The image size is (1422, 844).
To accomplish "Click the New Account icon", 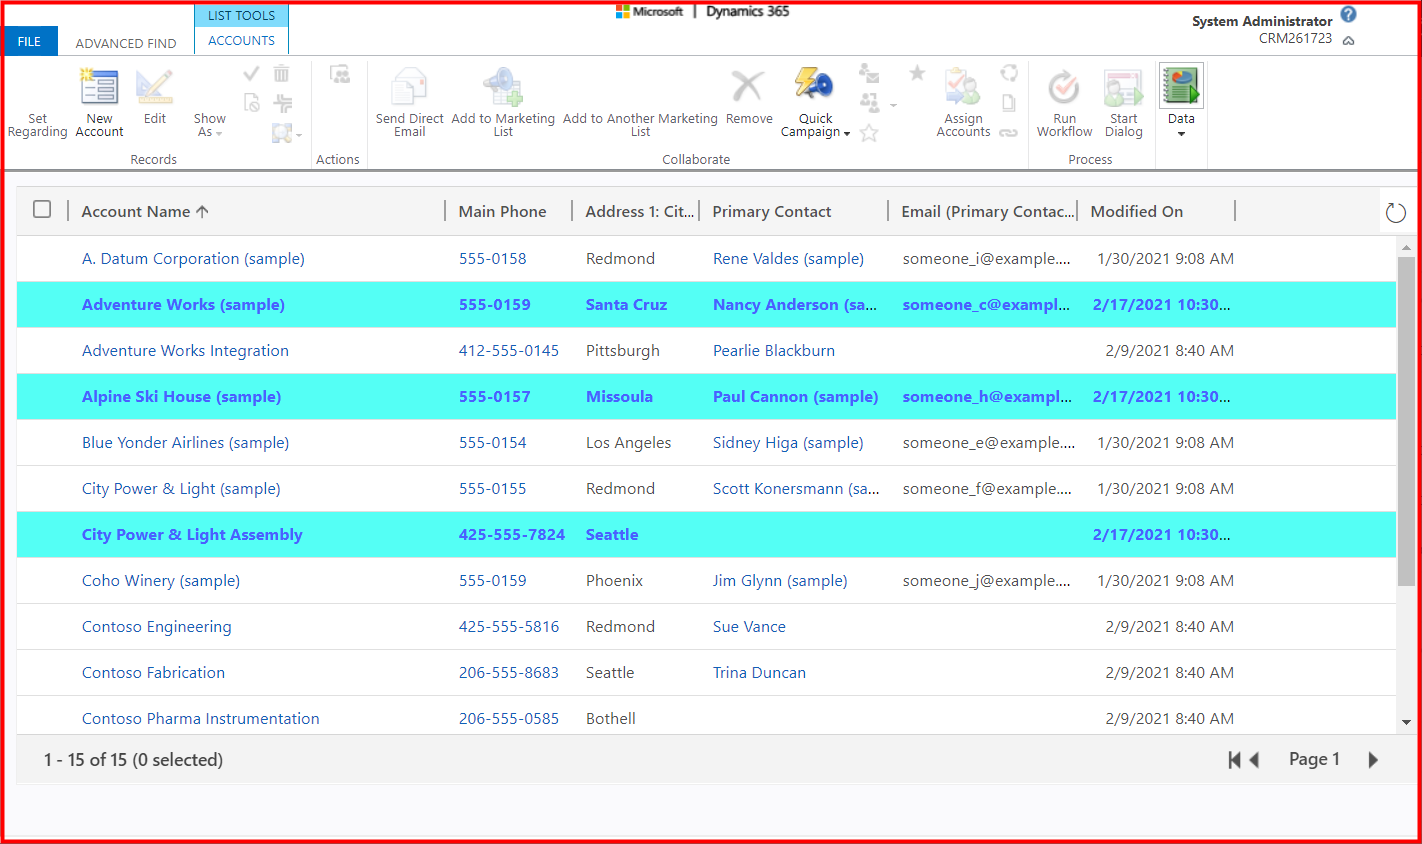I will click(x=99, y=88).
